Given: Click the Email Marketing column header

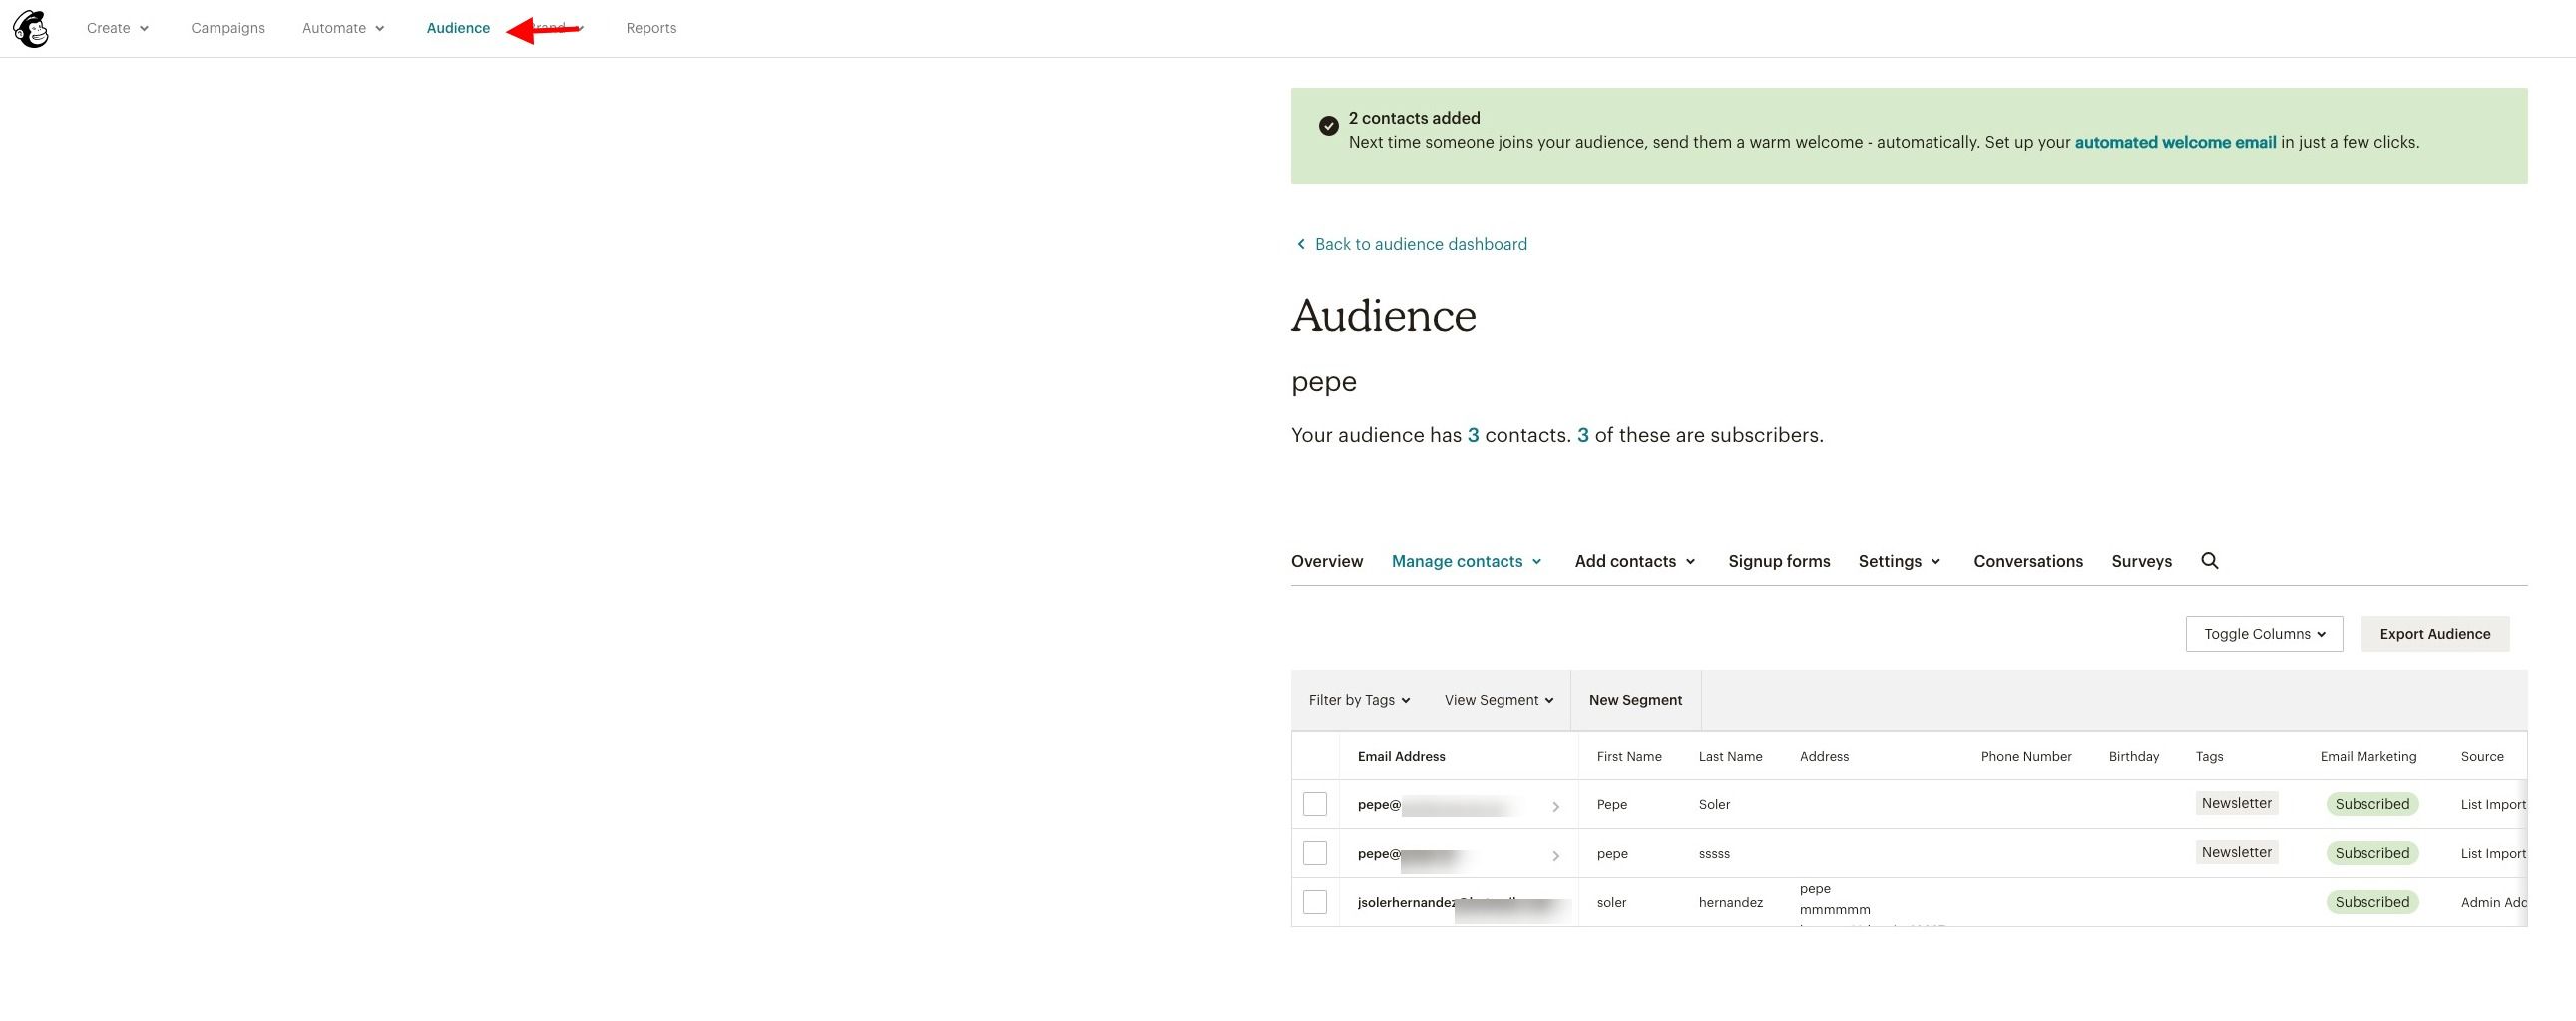Looking at the screenshot, I should pyautogui.click(x=2368, y=756).
